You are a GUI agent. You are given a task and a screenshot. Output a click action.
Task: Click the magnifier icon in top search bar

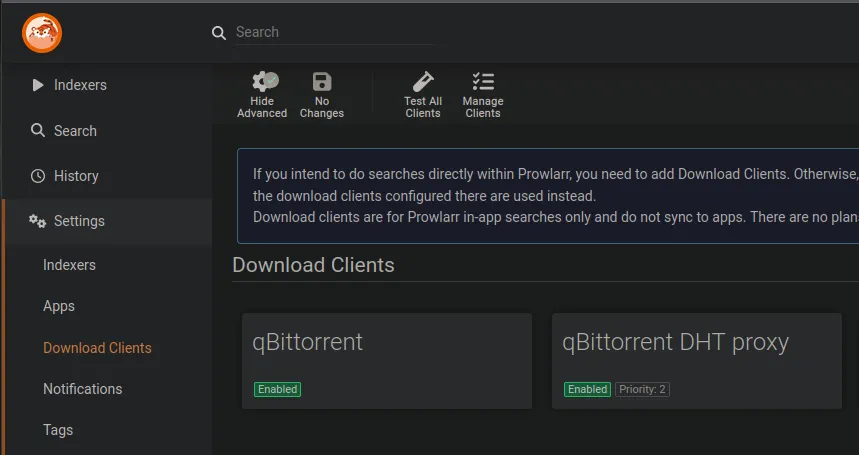click(219, 33)
